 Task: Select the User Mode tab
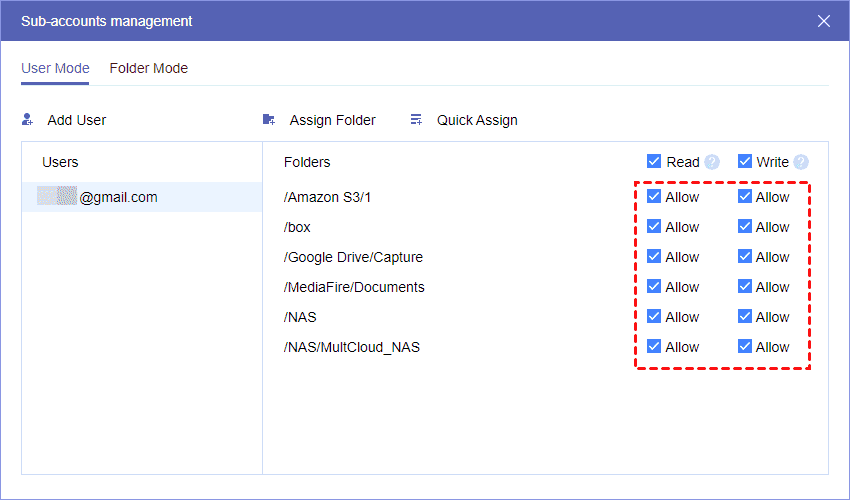pos(55,68)
